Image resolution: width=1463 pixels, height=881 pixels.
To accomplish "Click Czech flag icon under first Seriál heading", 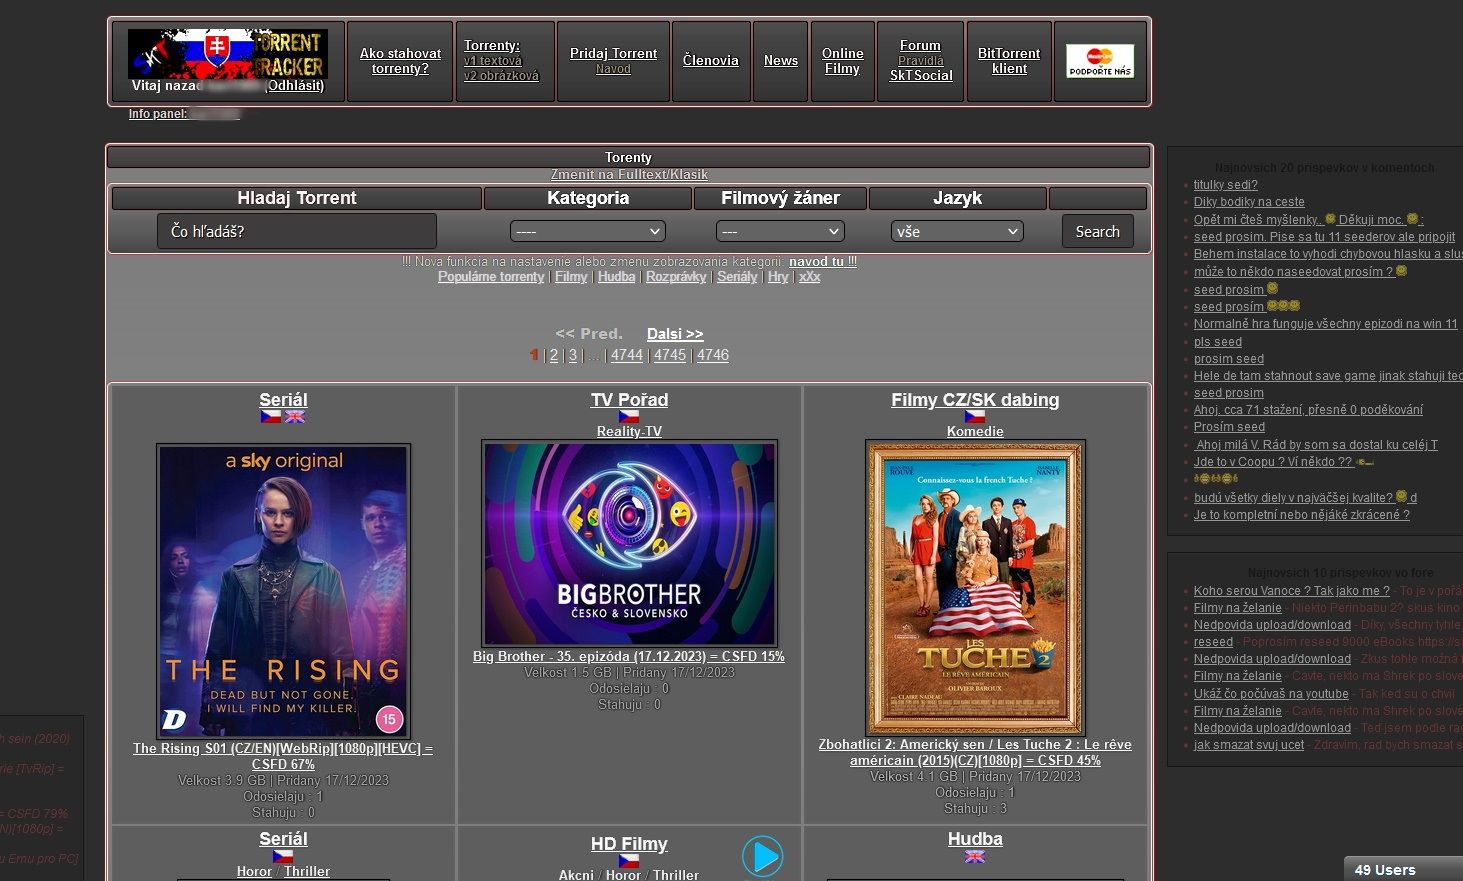I will [x=271, y=417].
